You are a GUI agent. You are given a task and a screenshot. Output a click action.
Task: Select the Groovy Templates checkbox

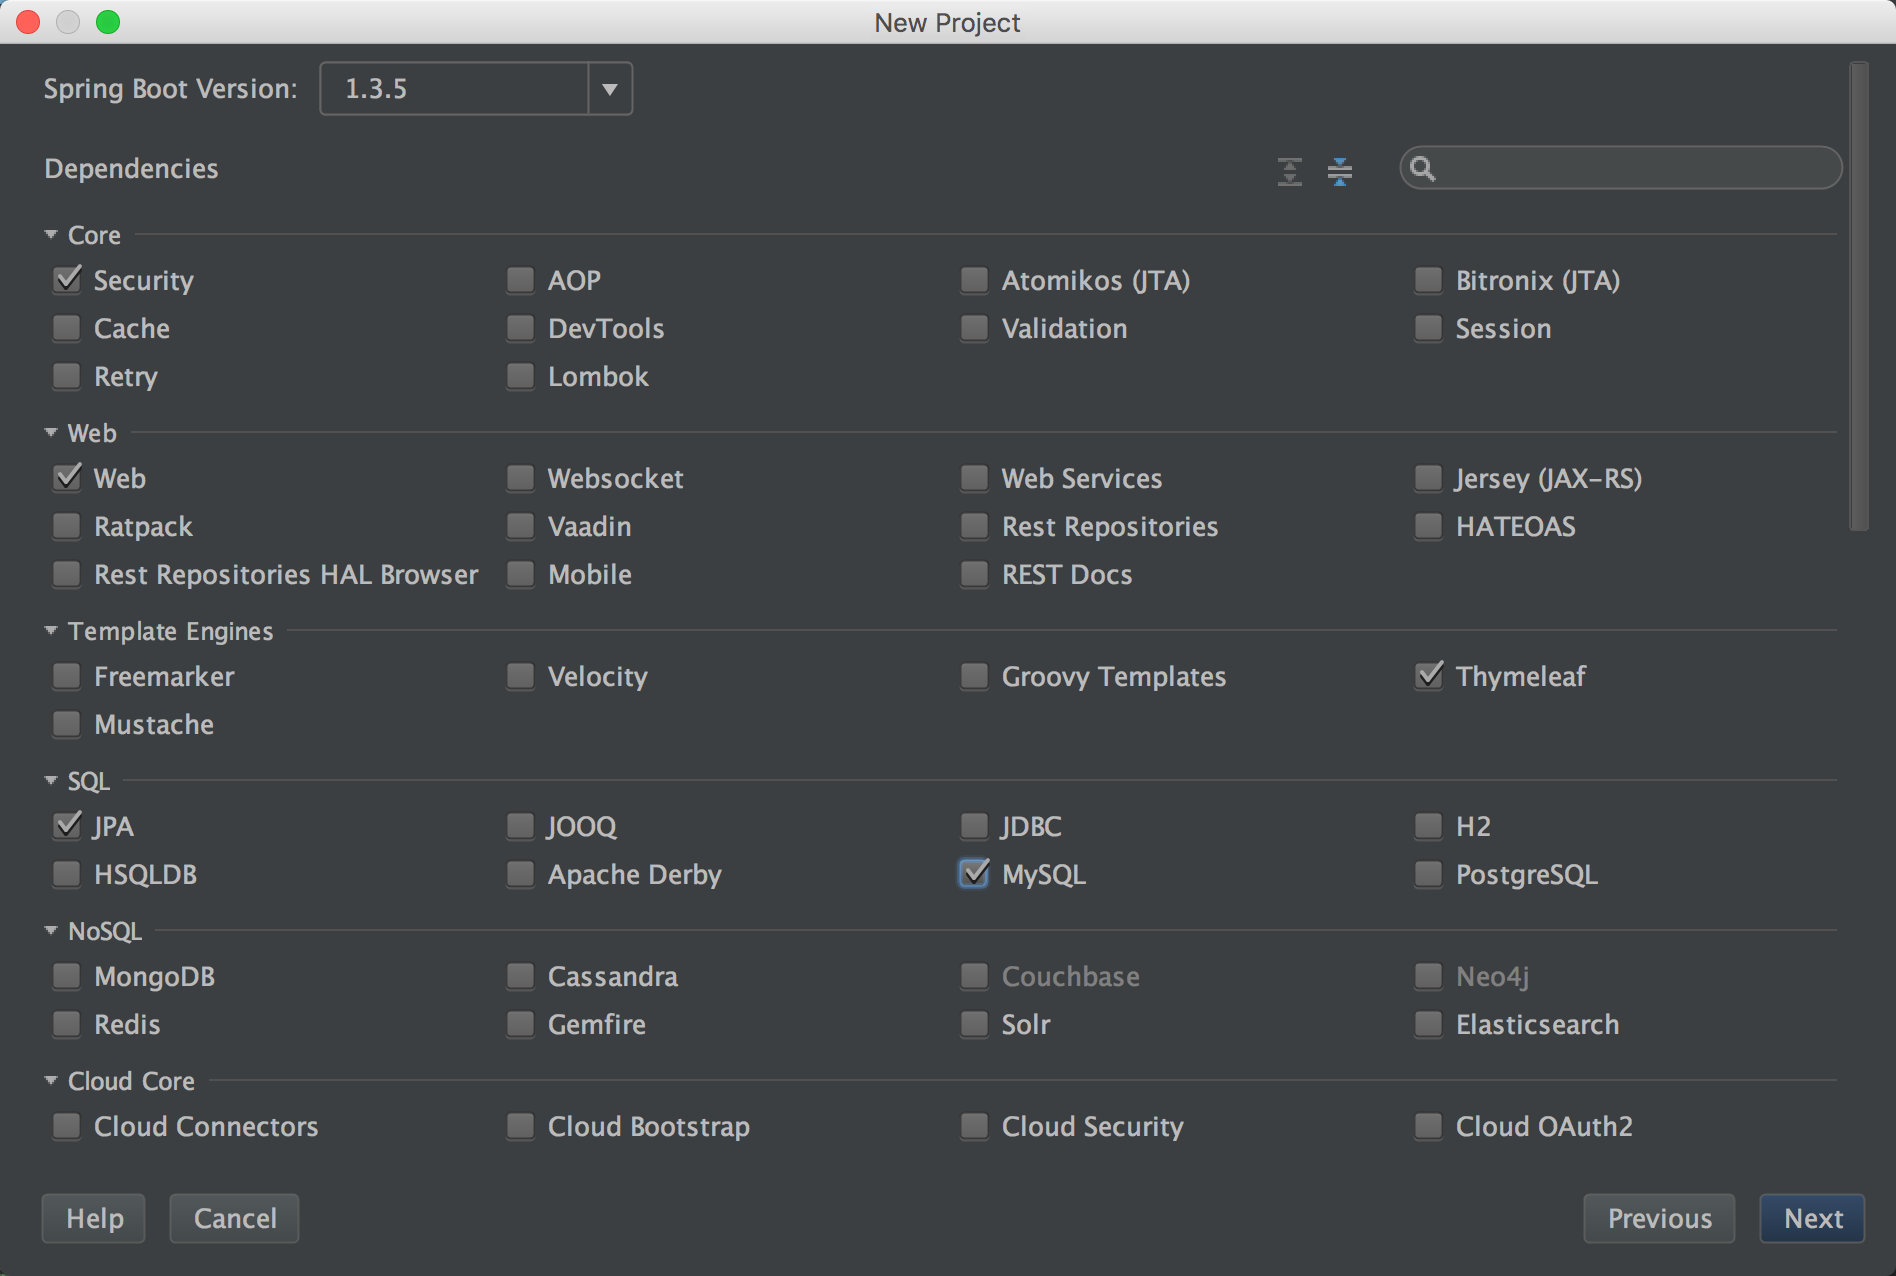[974, 675]
